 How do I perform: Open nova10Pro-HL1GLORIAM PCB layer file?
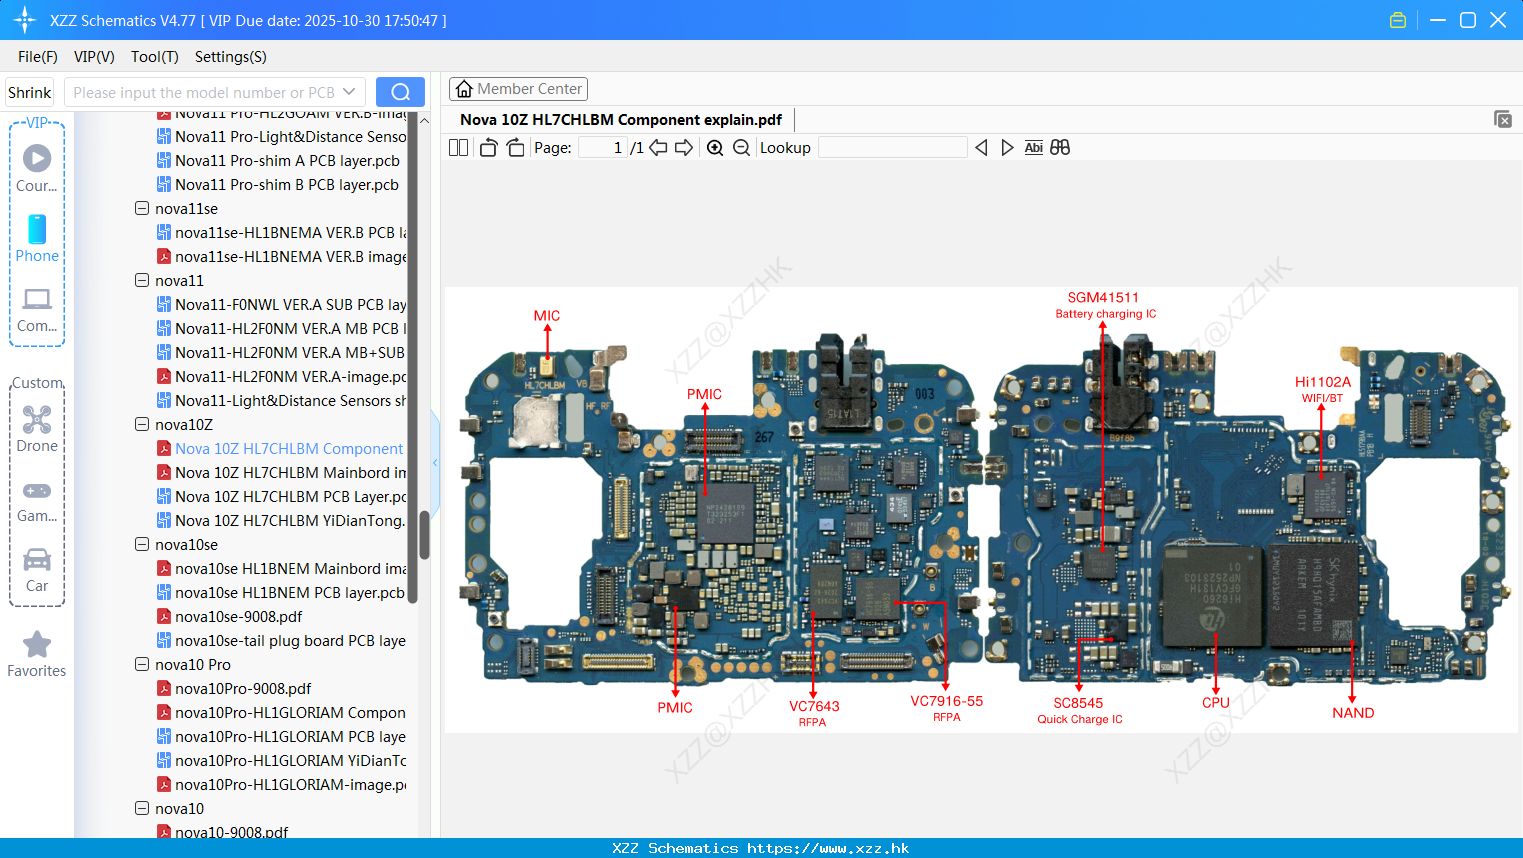tap(282, 736)
